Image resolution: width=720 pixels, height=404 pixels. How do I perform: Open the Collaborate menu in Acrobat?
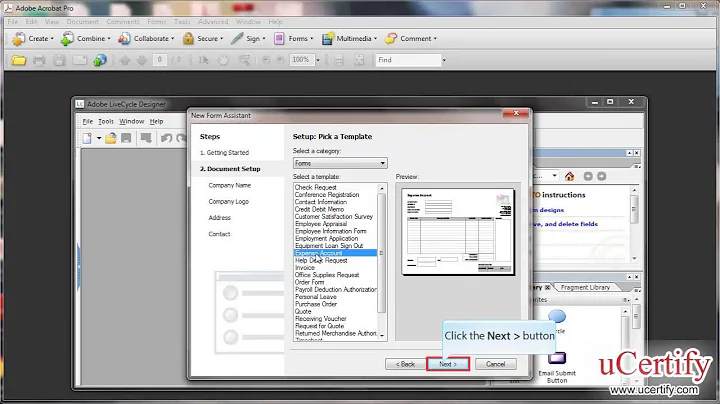[x=146, y=39]
